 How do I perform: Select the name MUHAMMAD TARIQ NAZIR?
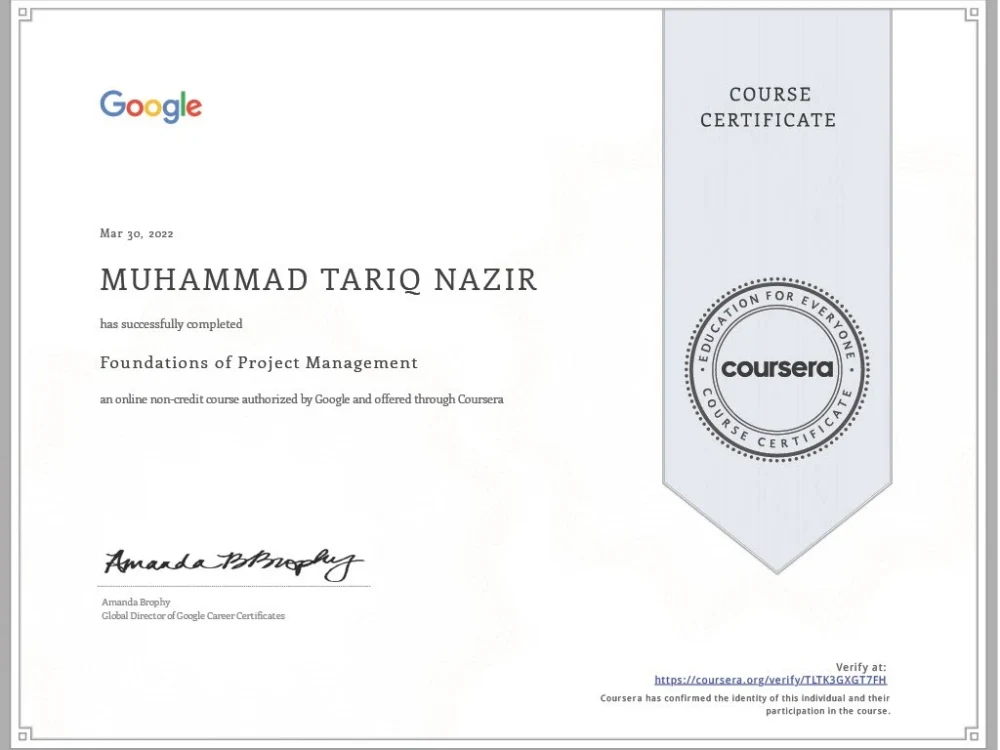tap(319, 280)
